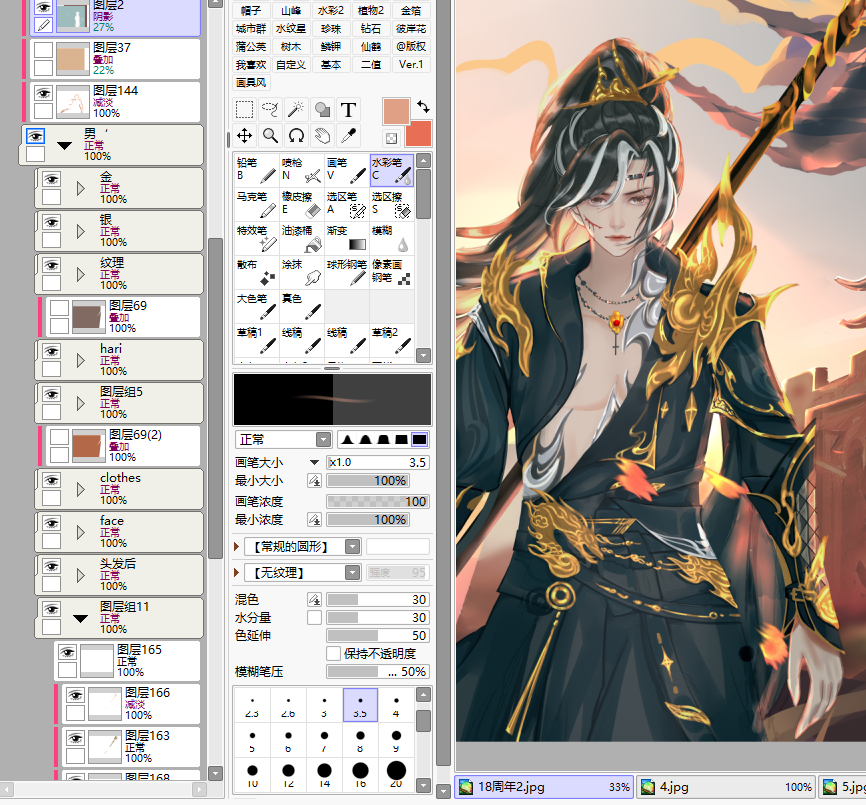Expand the 银 layer group
Screen dimensions: 866x805
[x=81, y=231]
